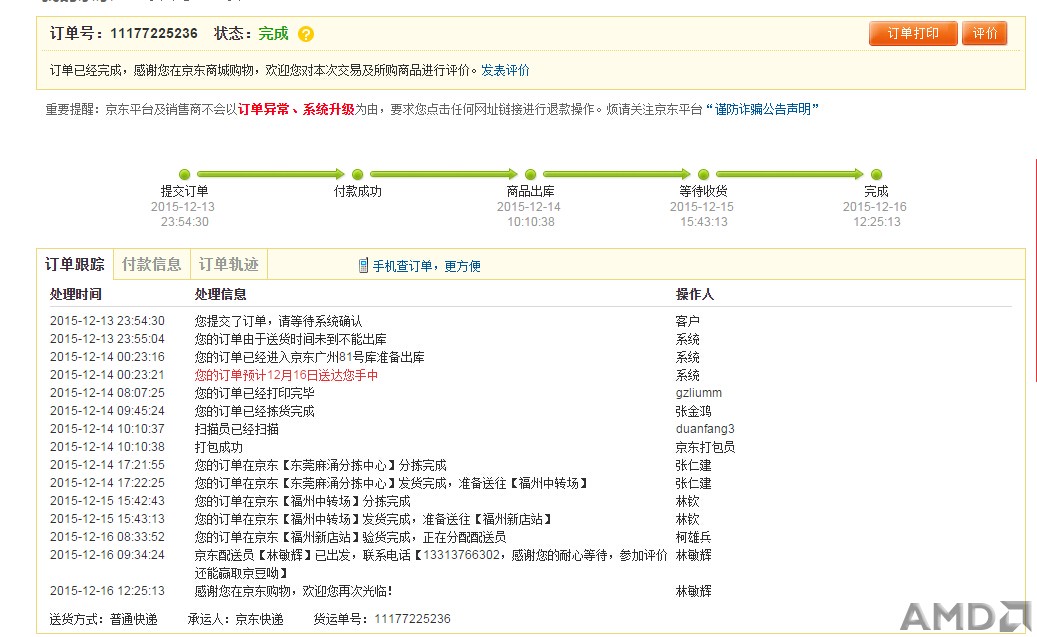Click the orange 评价 button
This screenshot has height=637, width=1037.
[985, 33]
